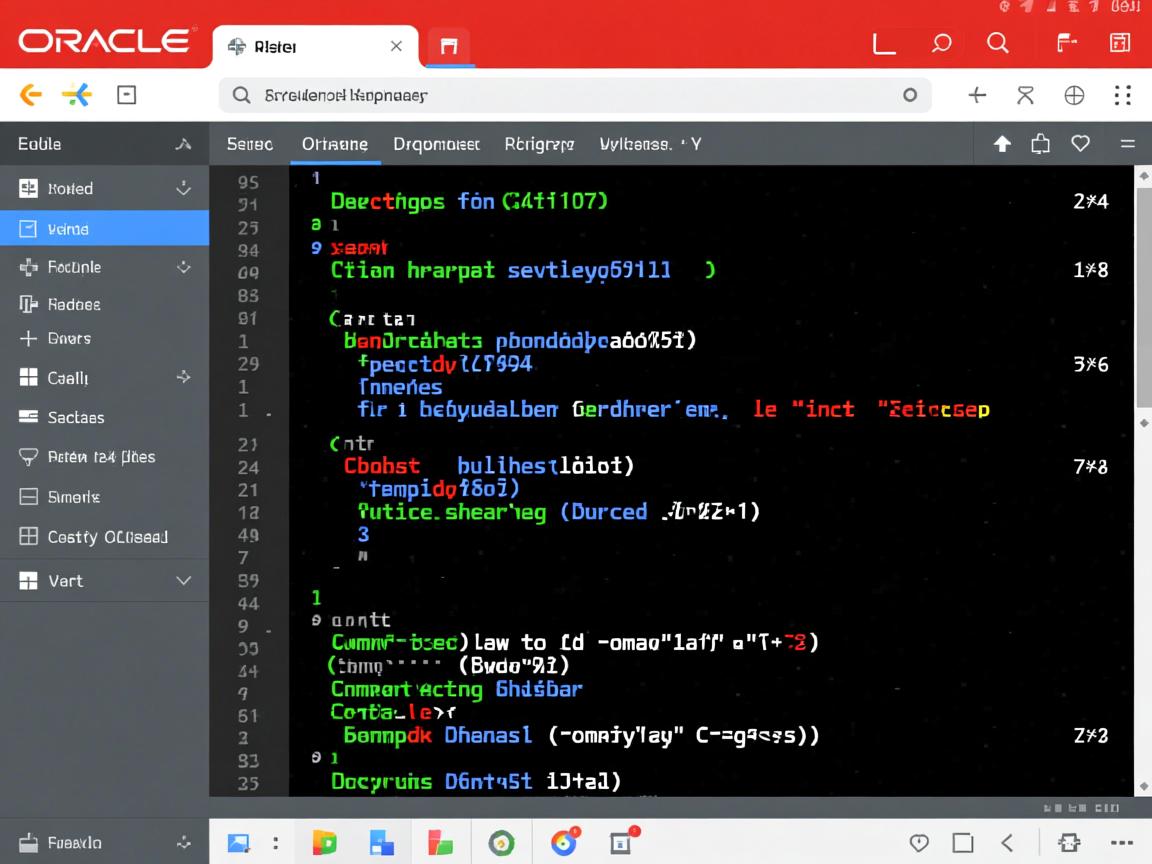Open the Drqomoaet tab

(436, 144)
